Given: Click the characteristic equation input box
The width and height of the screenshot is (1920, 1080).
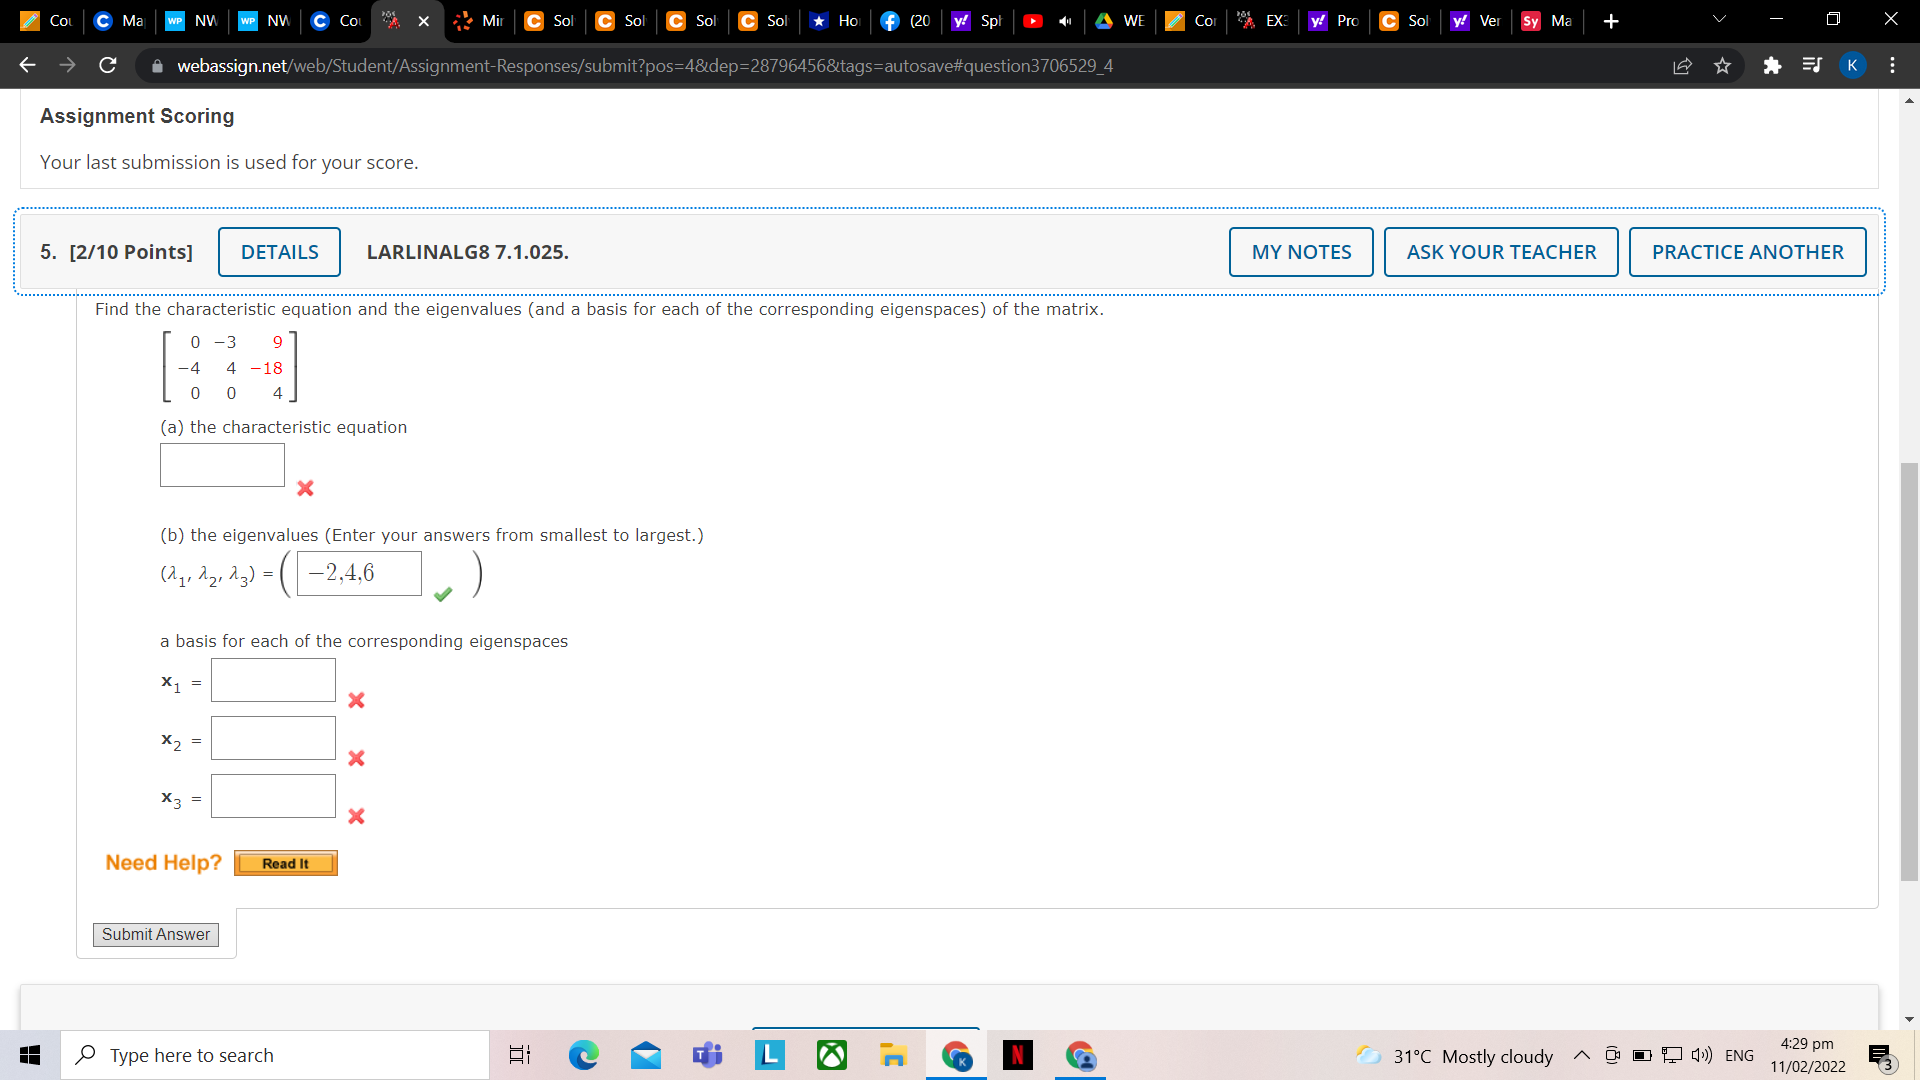Looking at the screenshot, I should coord(222,465).
